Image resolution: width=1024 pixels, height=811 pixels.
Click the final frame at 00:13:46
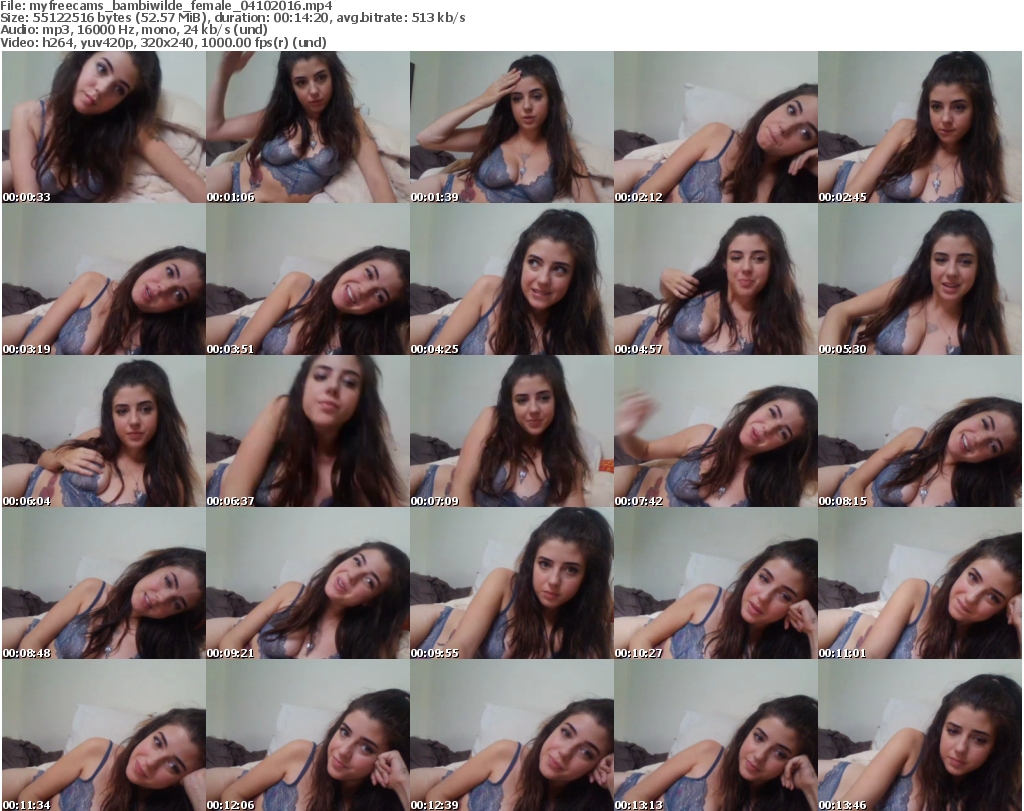click(x=919, y=737)
